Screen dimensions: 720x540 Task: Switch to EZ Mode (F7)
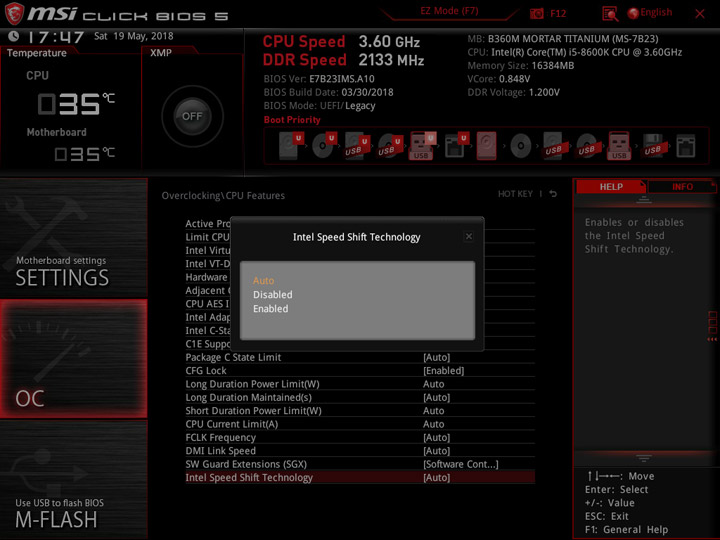(449, 11)
